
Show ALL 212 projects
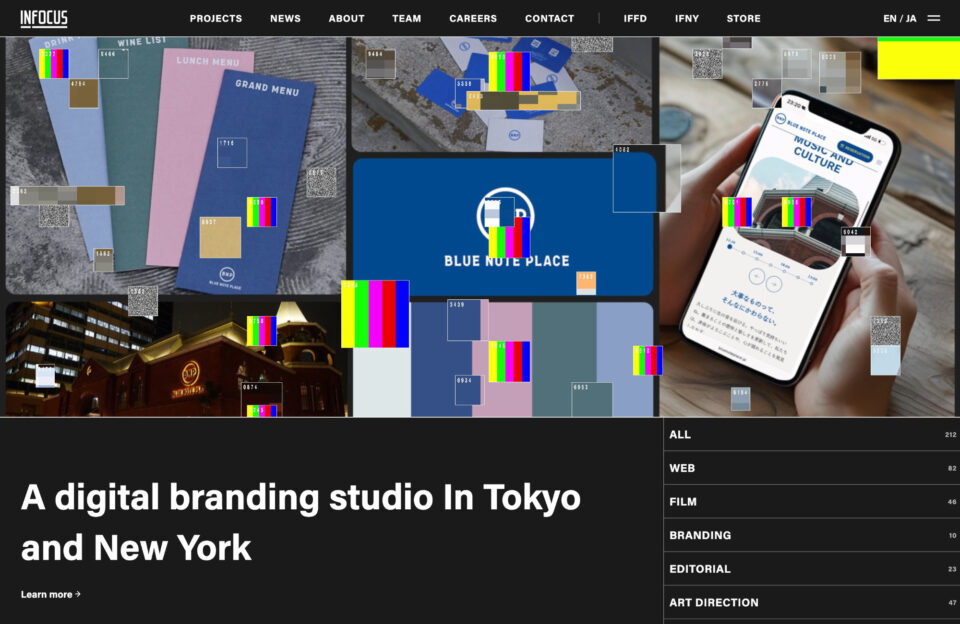(x=680, y=434)
